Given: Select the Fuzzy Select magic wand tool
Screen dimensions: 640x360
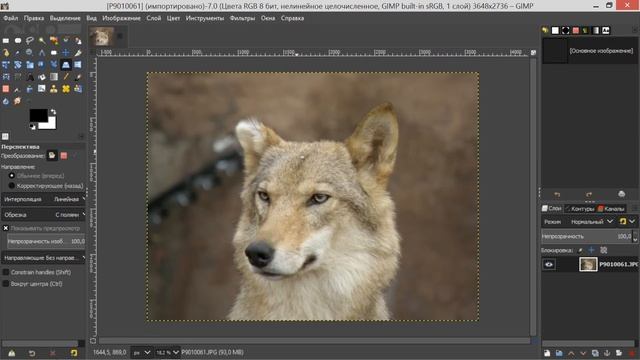Looking at the screenshot, I should (42, 40).
